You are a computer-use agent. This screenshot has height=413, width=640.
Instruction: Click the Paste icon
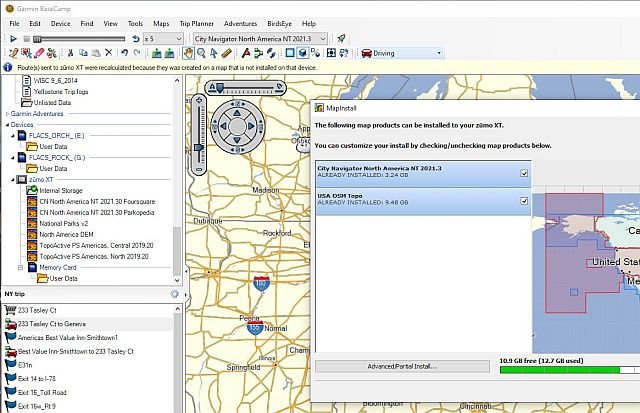pyautogui.click(x=96, y=53)
